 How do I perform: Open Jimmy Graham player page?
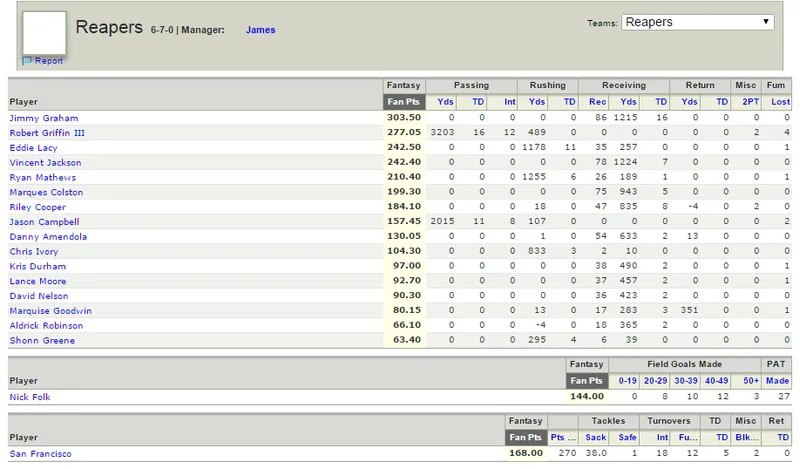tap(44, 118)
